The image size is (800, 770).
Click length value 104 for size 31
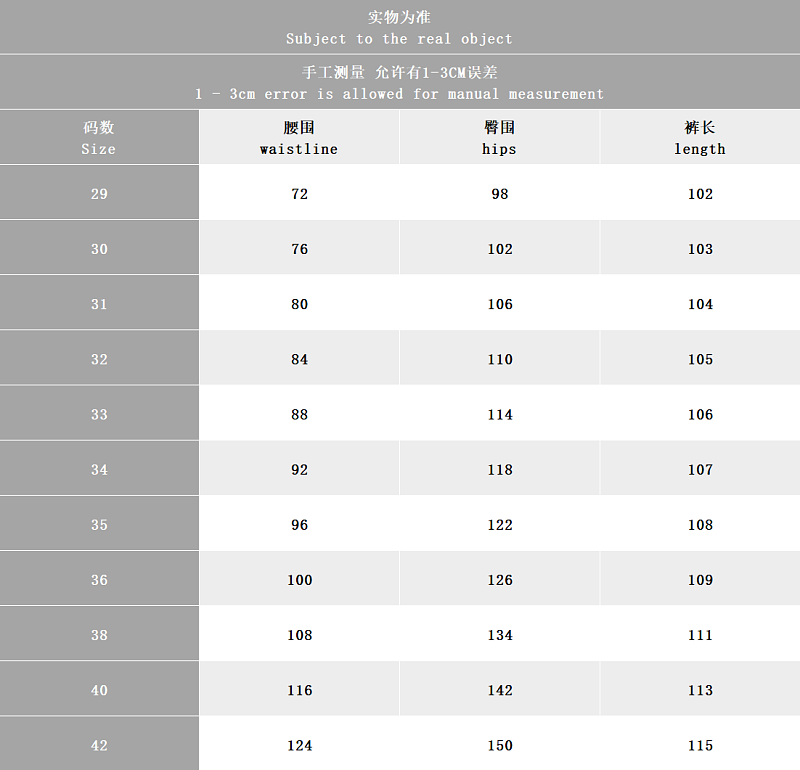[700, 303]
